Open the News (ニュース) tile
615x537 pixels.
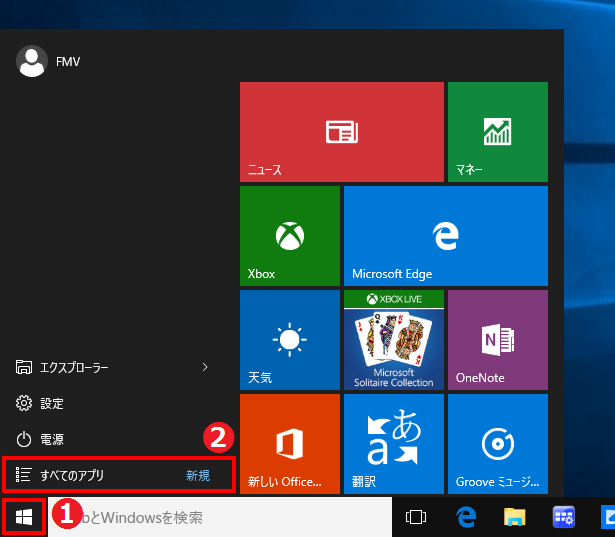[342, 132]
